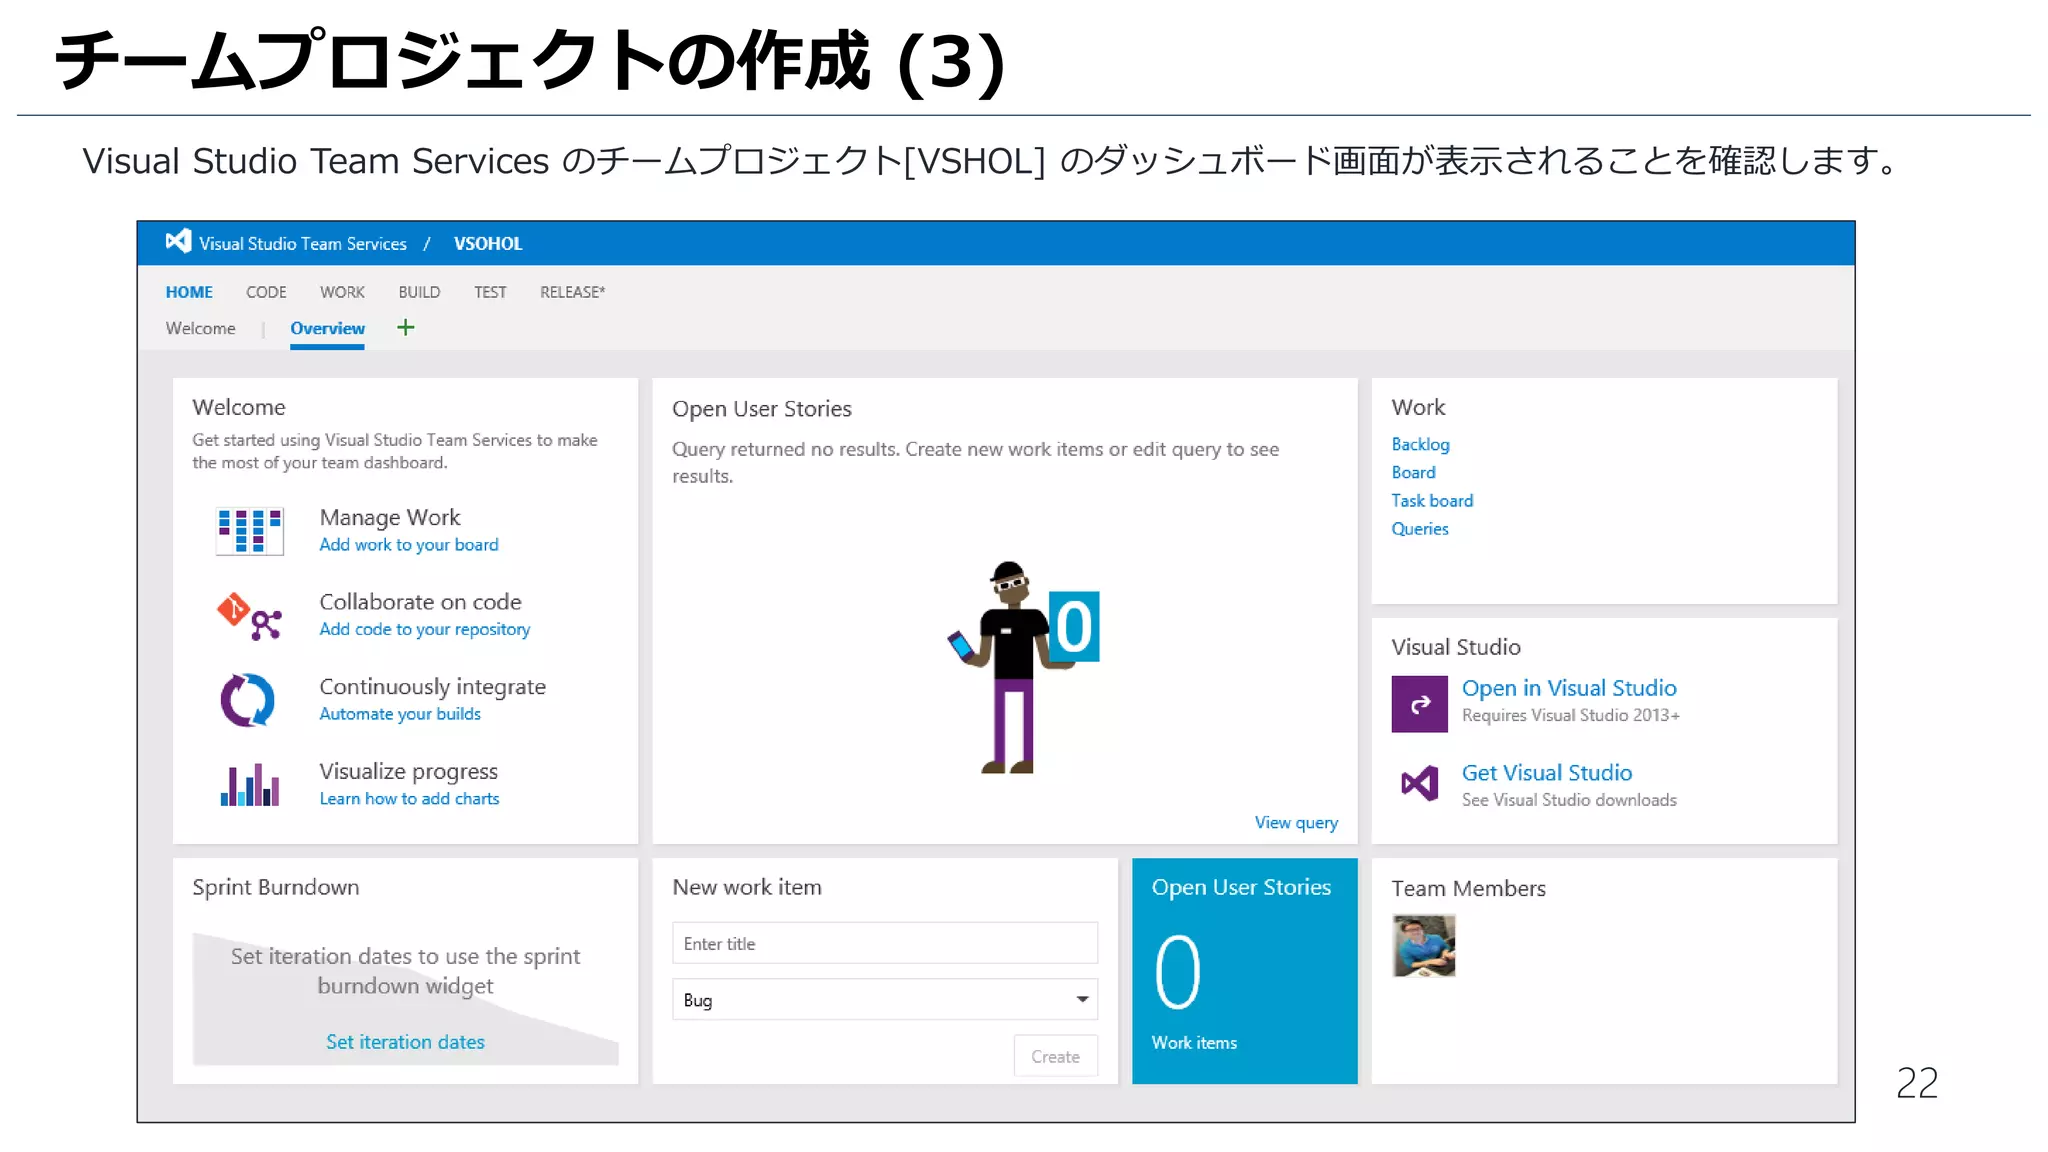The image size is (2048, 1152).
Task: Open View query link
Action: point(1296,822)
